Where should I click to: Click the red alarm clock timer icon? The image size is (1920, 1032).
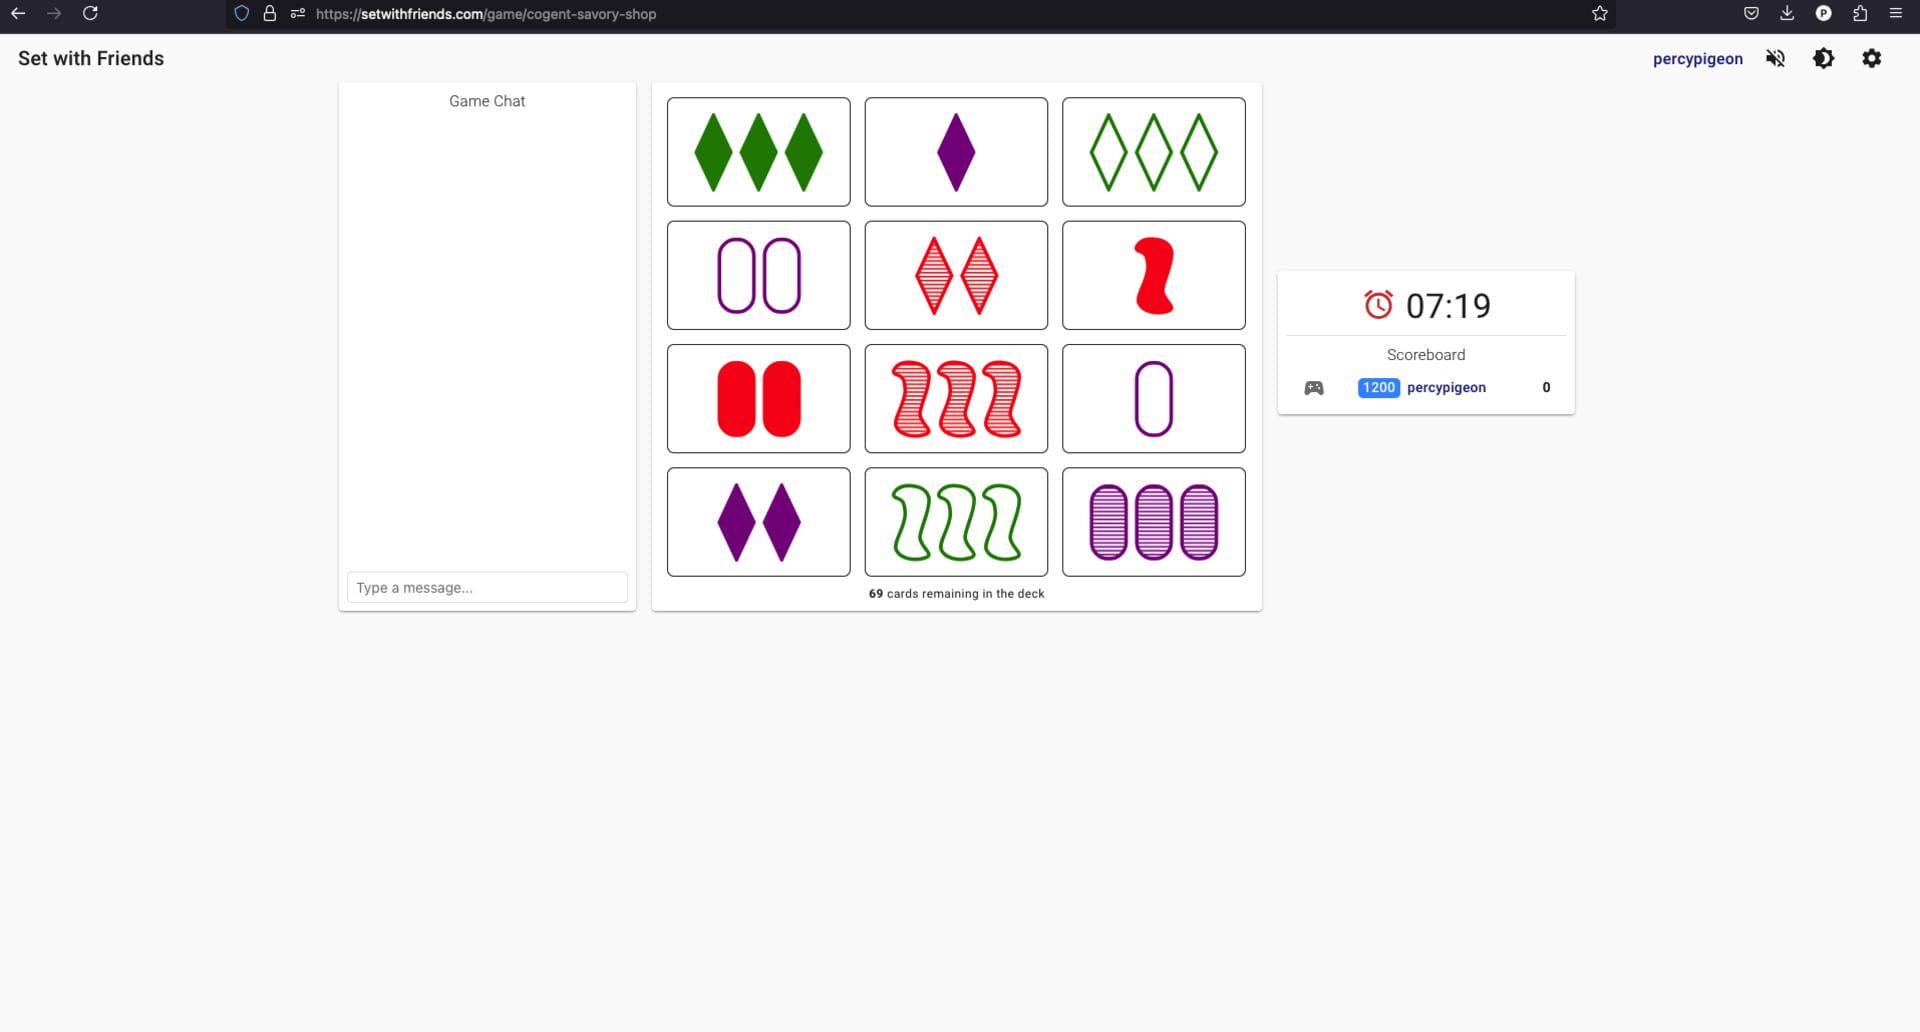point(1378,305)
